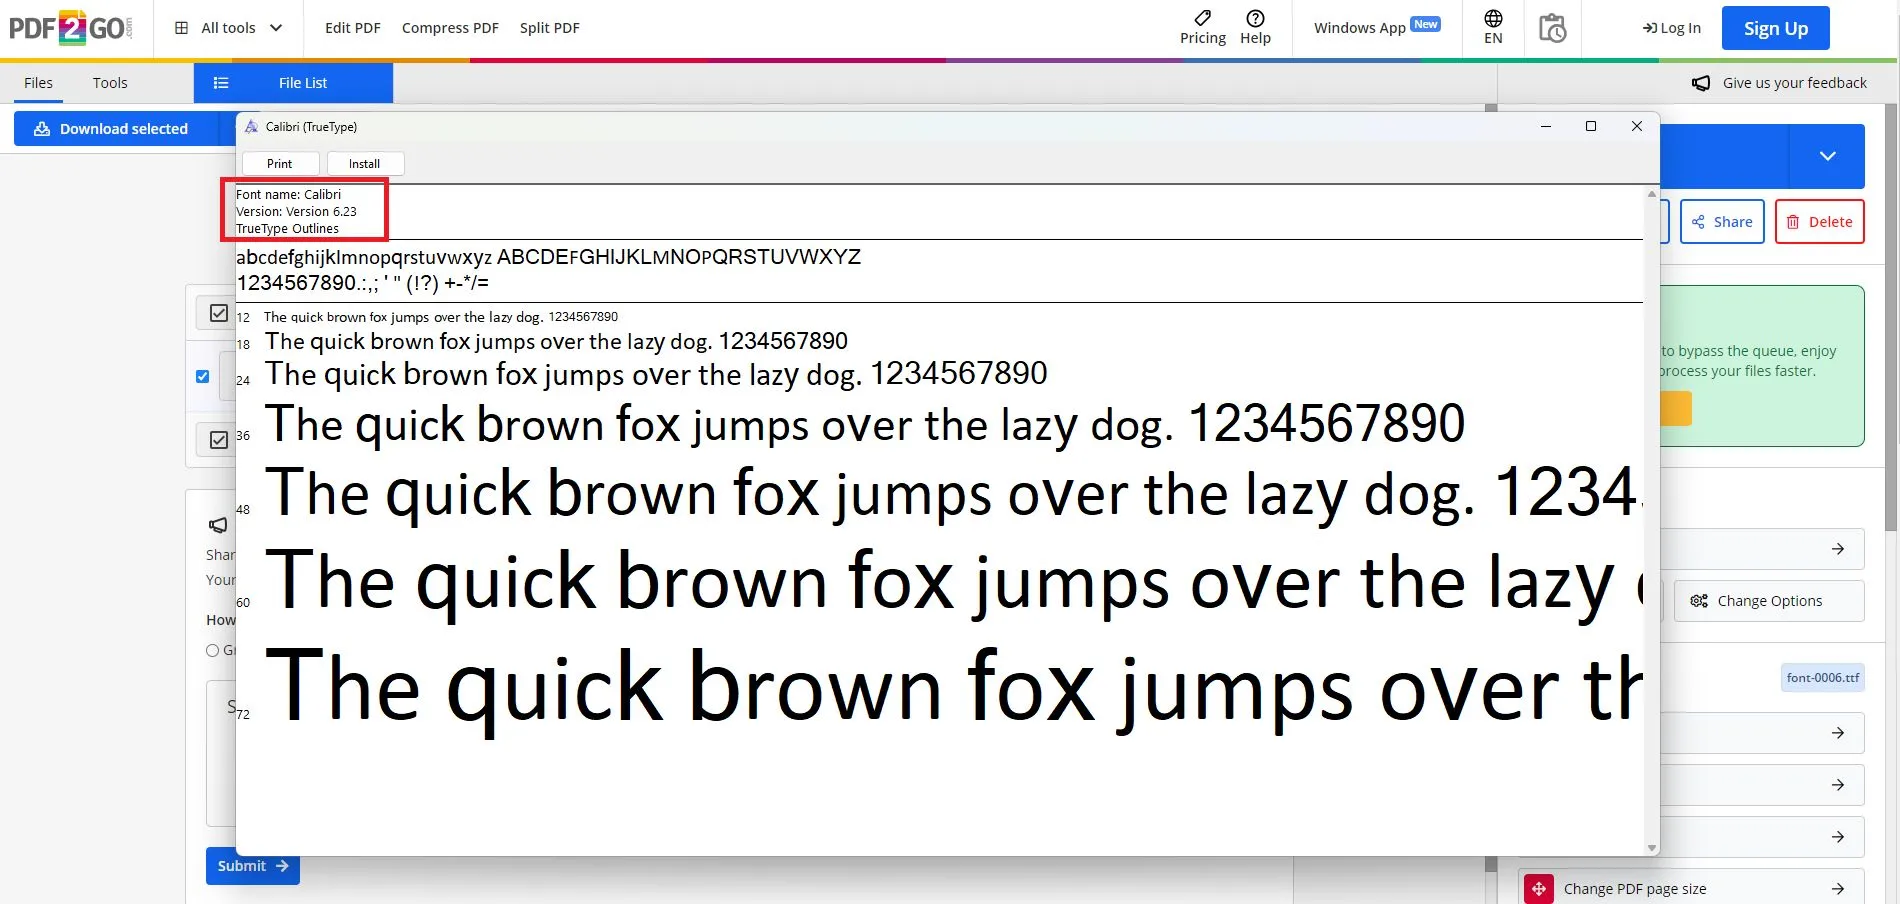Expand the All tools dropdown
Screen dimensions: 1900x904
coord(227,27)
